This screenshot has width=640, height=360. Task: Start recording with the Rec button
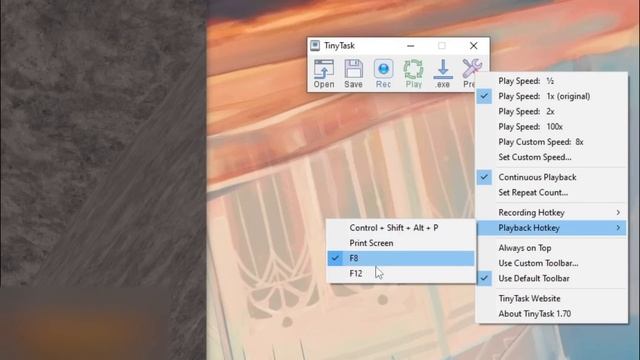point(383,73)
